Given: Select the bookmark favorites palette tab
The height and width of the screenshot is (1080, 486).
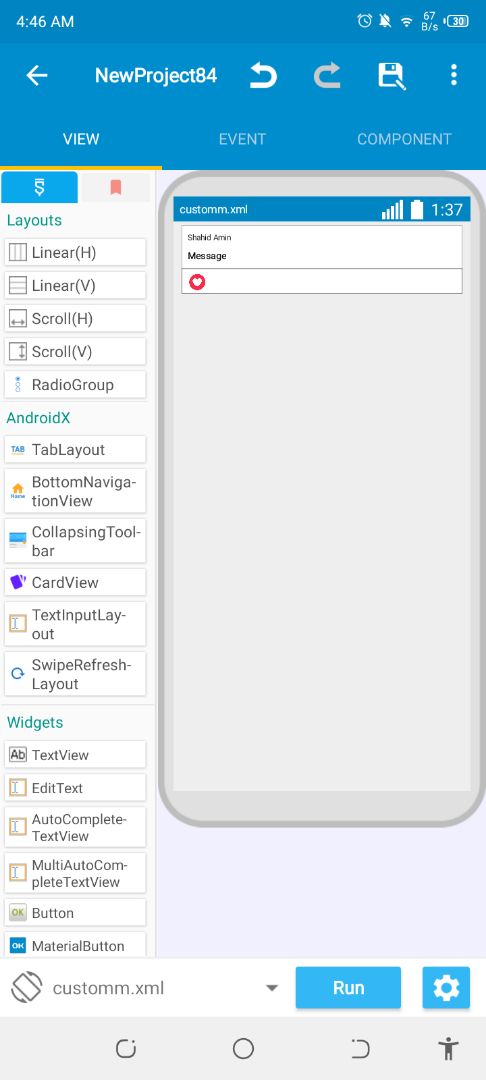Looking at the screenshot, I should click(116, 187).
